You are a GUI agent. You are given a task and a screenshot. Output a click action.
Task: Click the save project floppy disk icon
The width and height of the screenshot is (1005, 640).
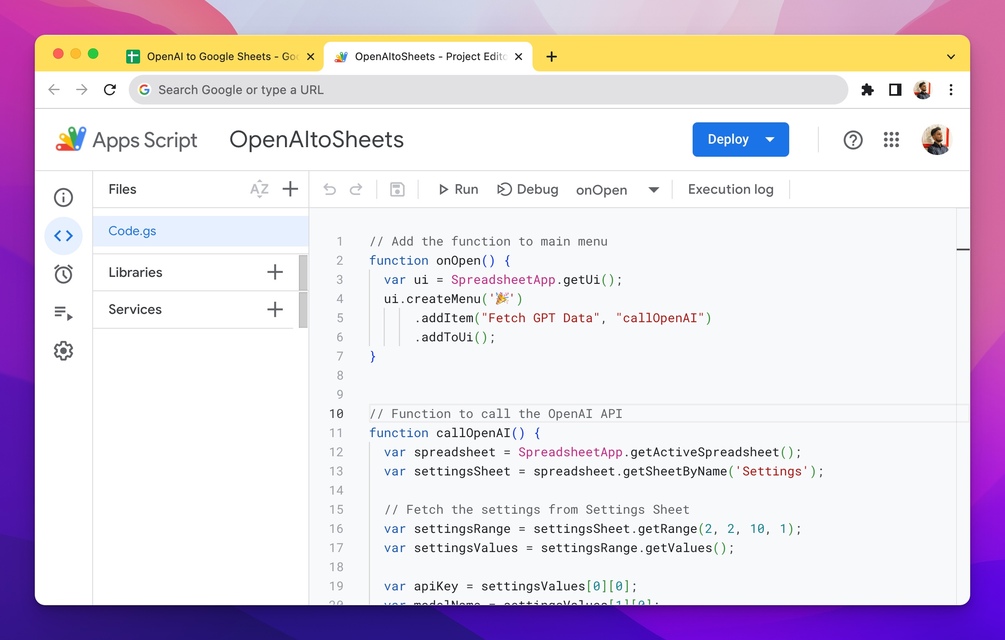point(397,190)
